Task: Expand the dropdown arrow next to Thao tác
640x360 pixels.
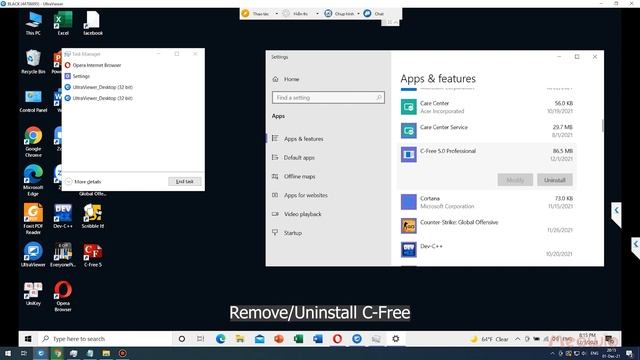Action: pos(277,13)
